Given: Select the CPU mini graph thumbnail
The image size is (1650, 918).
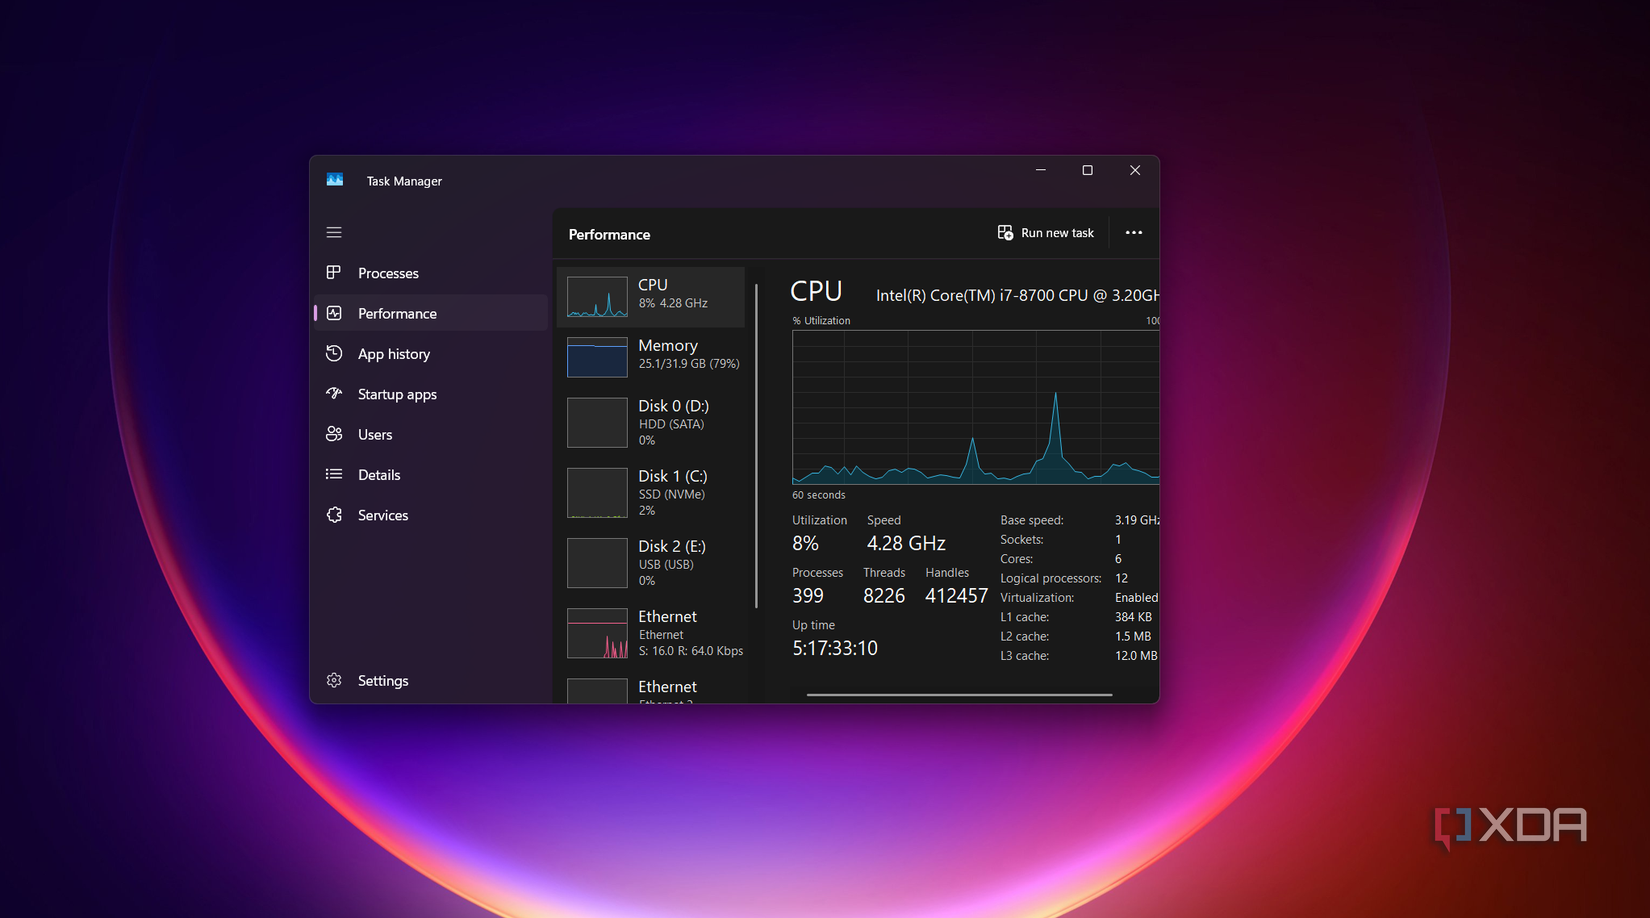Looking at the screenshot, I should click(597, 297).
